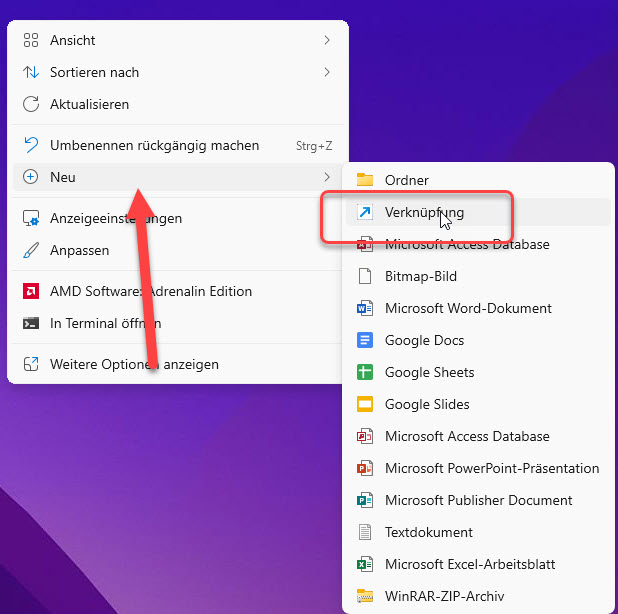Select Verknüpfung in the Neu submenu
The image size is (618, 614).
coord(478,212)
